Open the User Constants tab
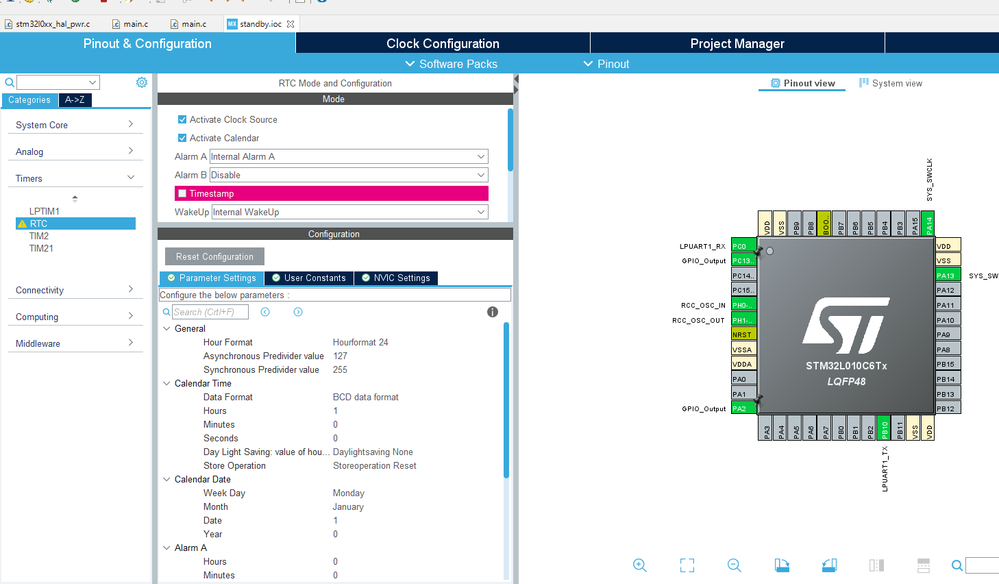 point(308,278)
